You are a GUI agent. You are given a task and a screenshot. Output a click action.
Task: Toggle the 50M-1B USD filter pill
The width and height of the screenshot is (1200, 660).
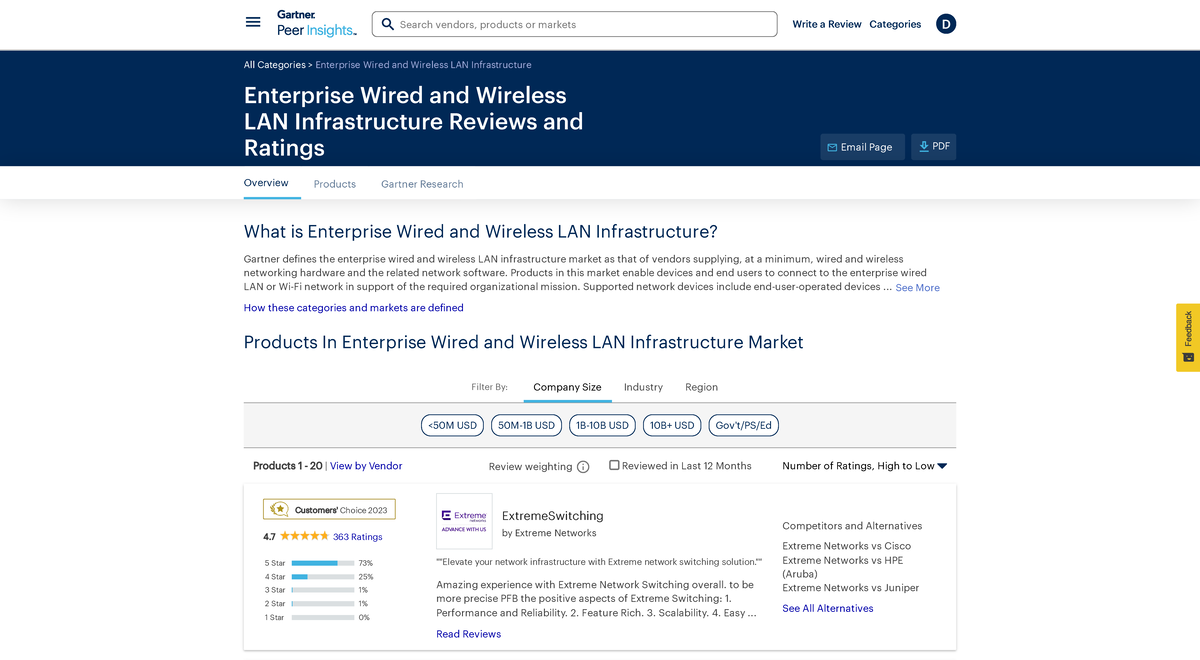coord(527,425)
